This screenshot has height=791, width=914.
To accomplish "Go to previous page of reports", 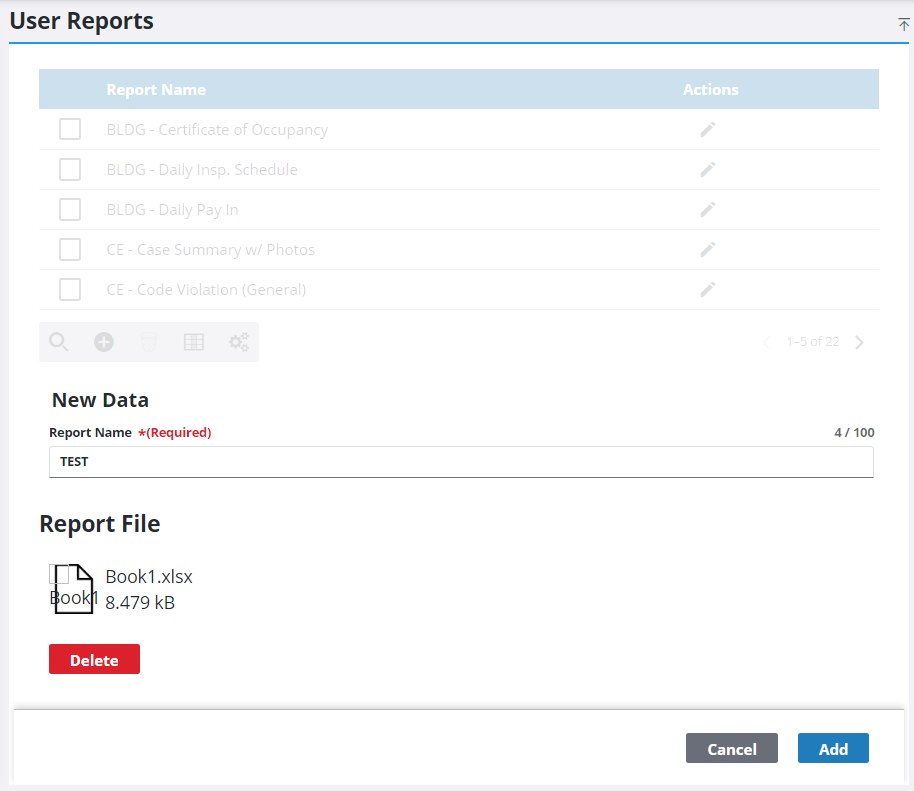I will tap(767, 342).
